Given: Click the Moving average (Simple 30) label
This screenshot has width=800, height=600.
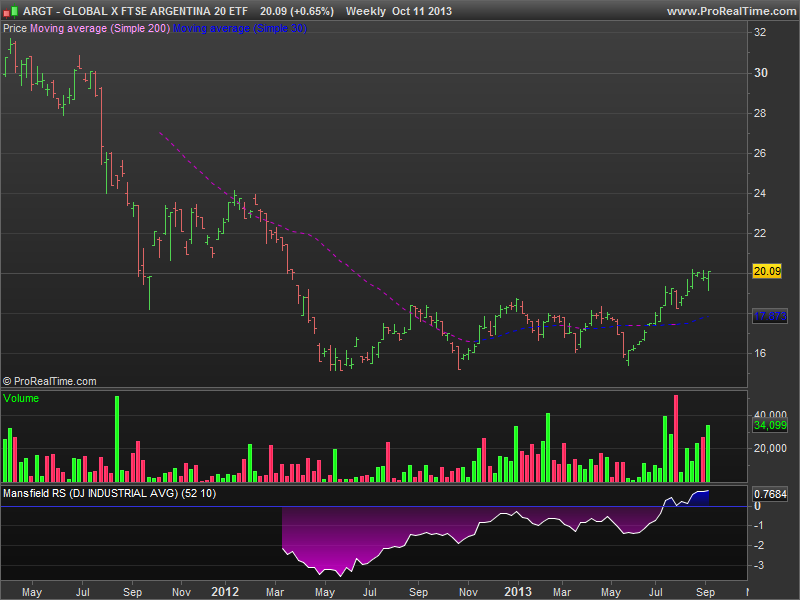Looking at the screenshot, I should coord(240,28).
